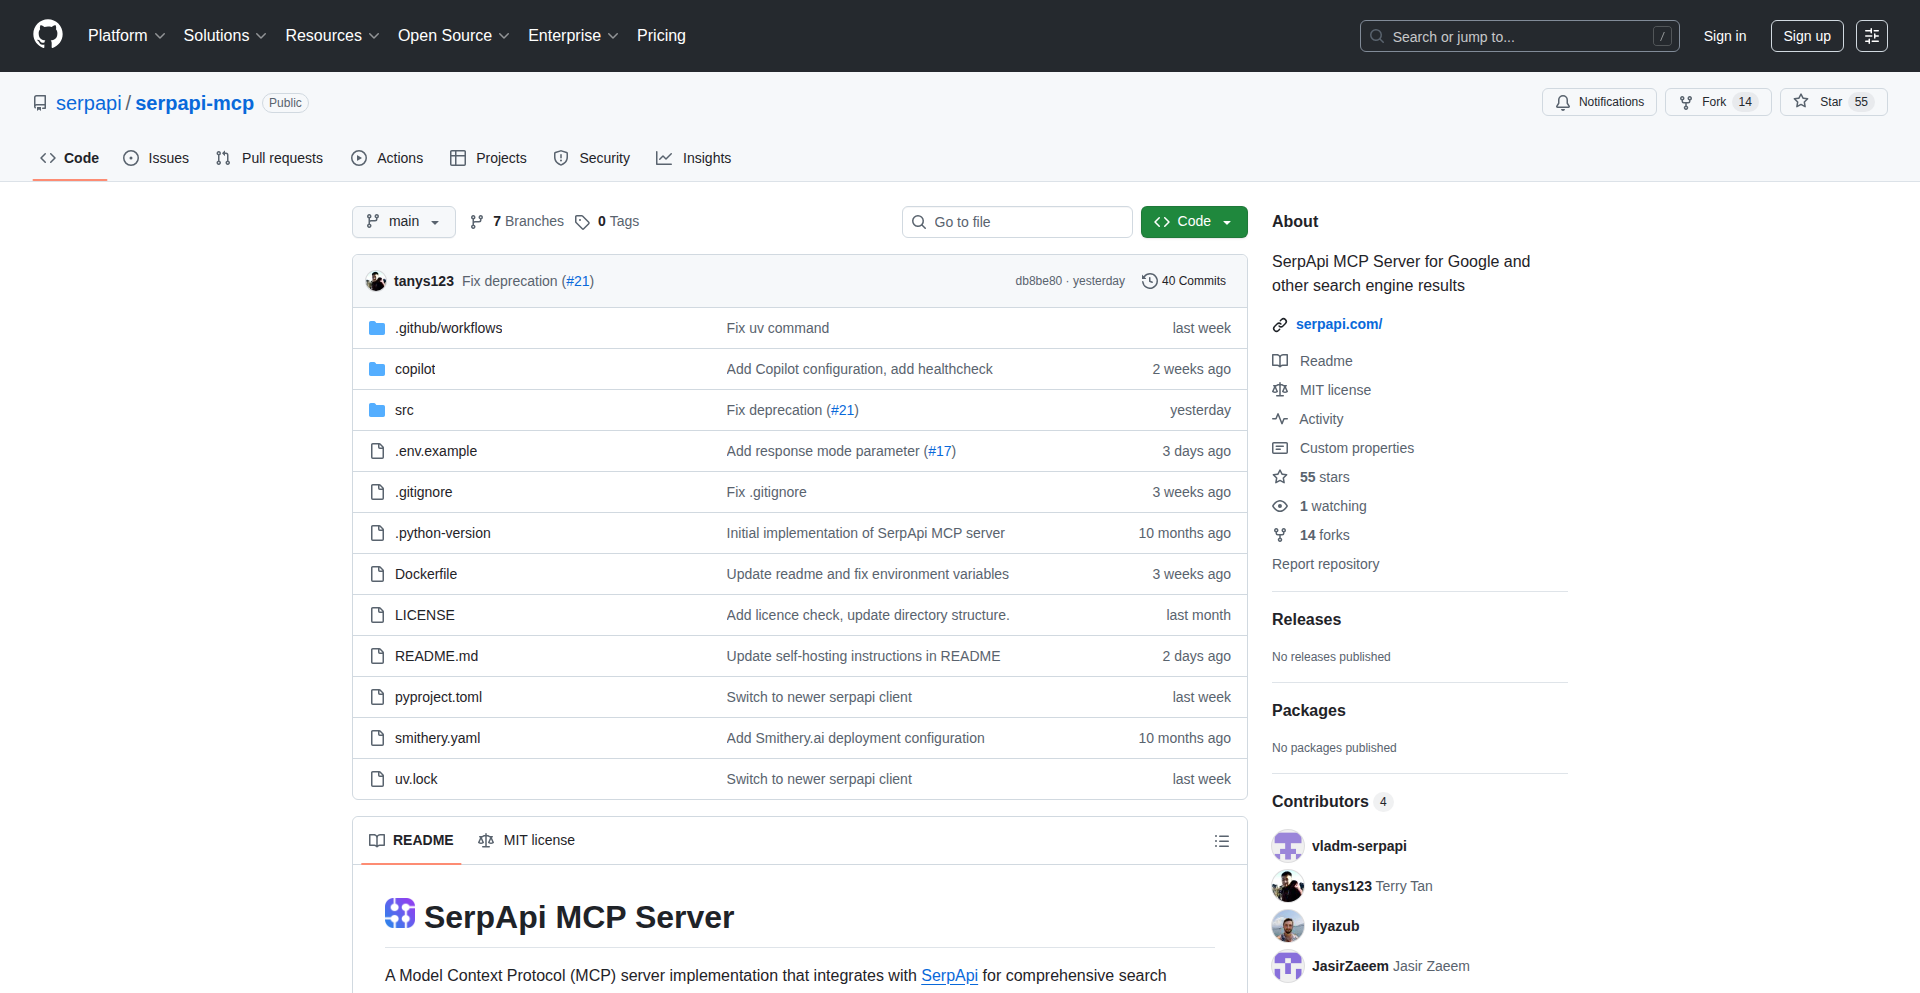Click the SerpApi logo in the README heading
This screenshot has height=993, width=1920.
pyautogui.click(x=399, y=914)
